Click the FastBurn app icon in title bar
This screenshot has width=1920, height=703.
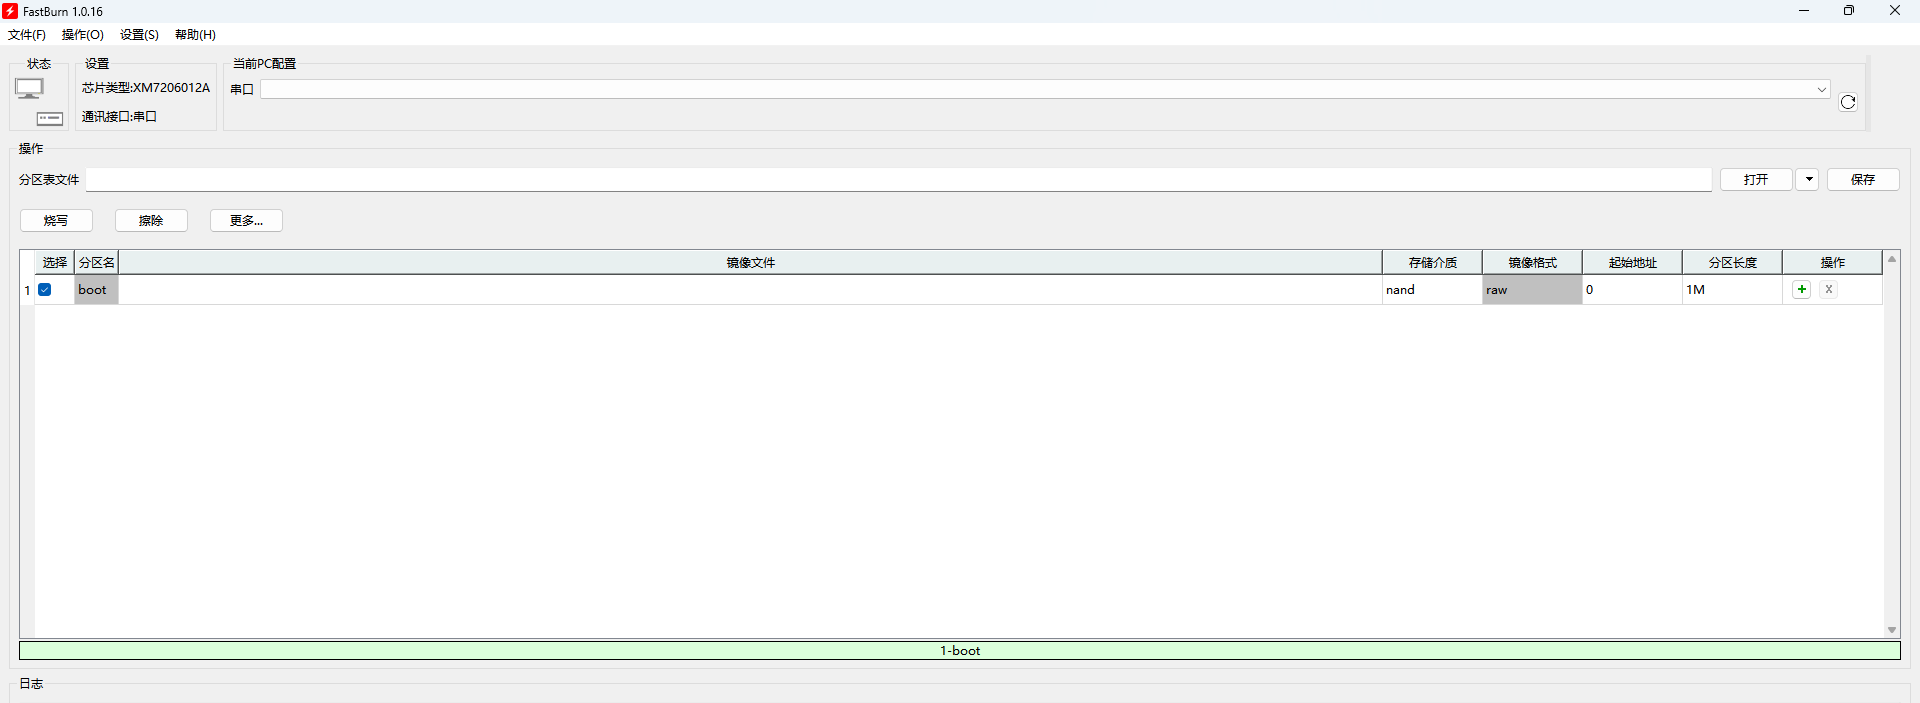click(x=10, y=11)
